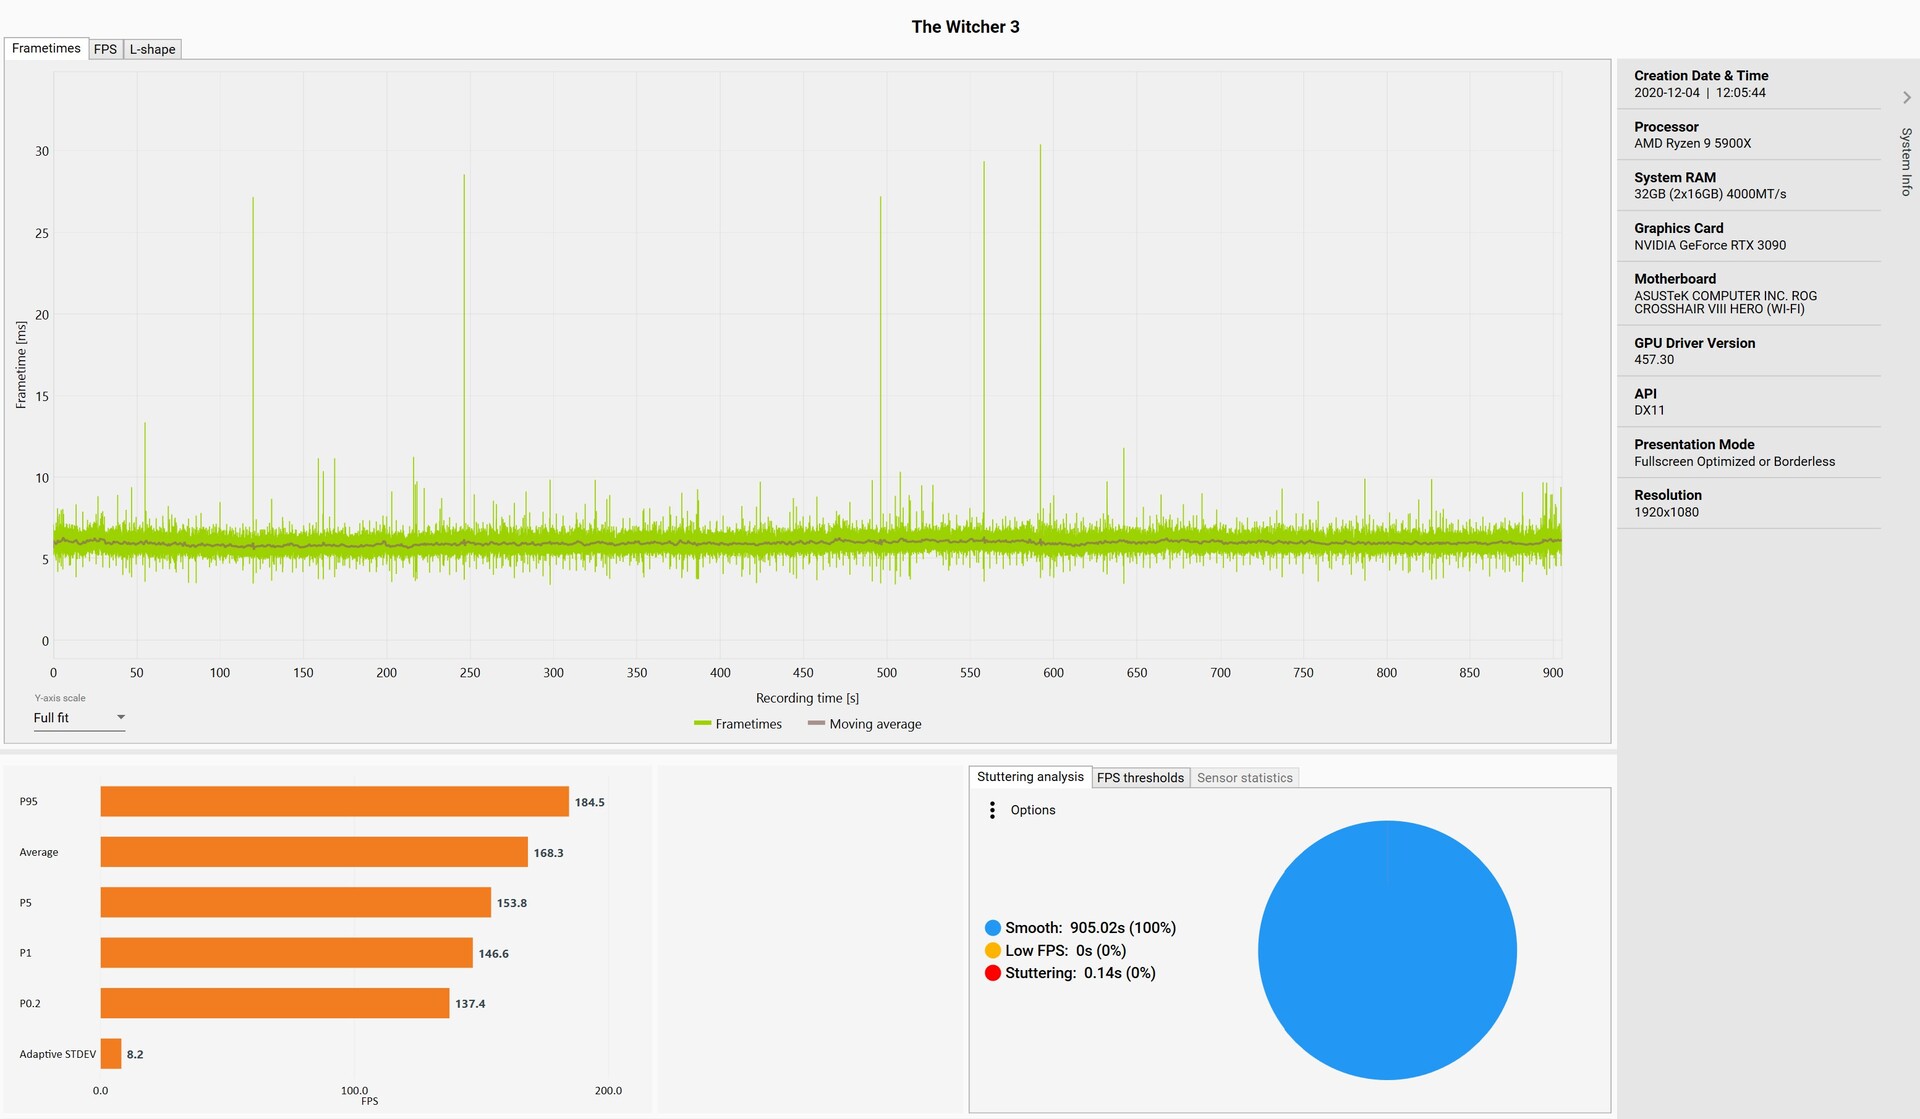Click the Average FPS orange bar
This screenshot has height=1119, width=1920.
pyautogui.click(x=313, y=852)
